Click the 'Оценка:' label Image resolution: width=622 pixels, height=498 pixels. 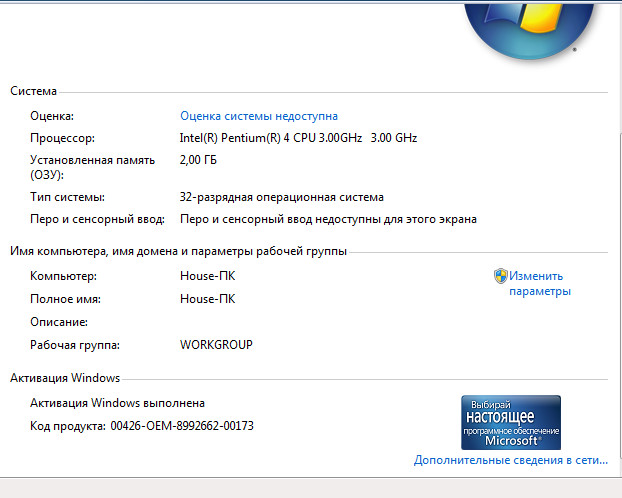point(52,116)
